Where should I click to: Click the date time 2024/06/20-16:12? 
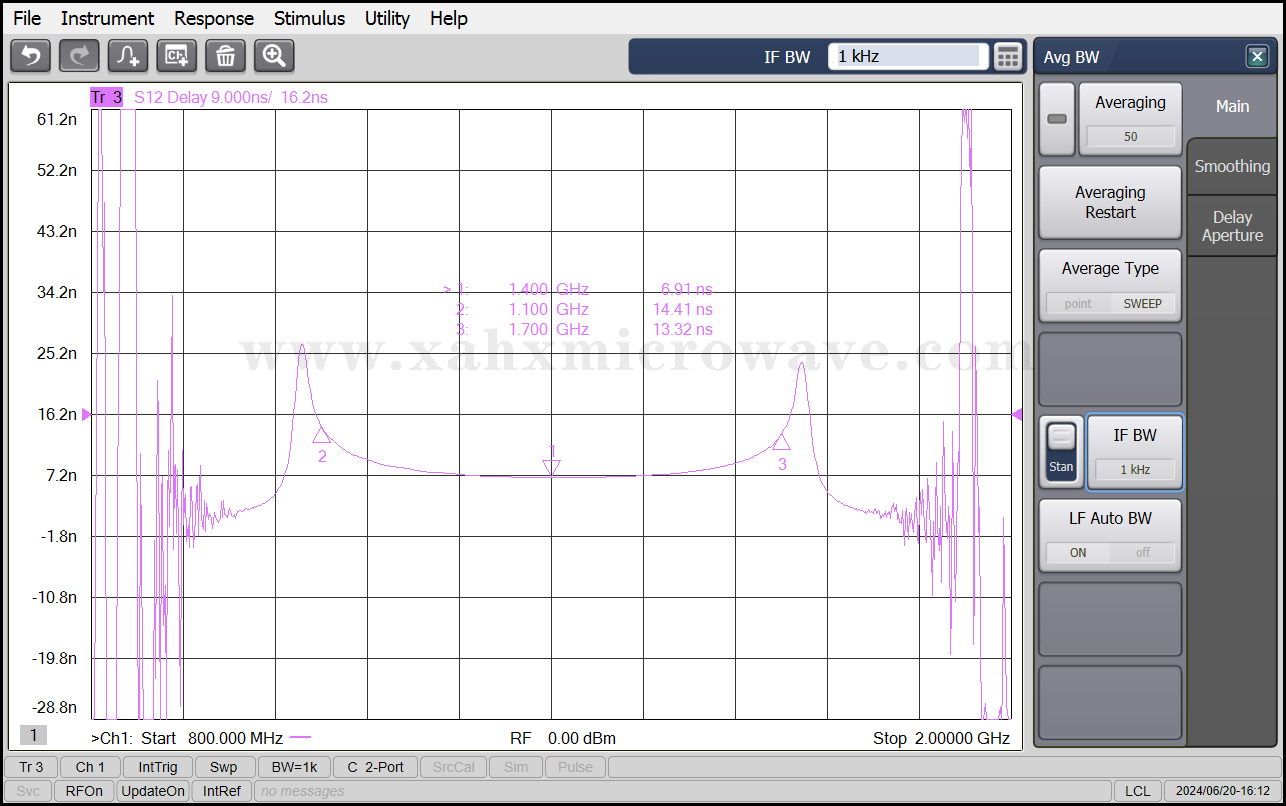[1222, 791]
